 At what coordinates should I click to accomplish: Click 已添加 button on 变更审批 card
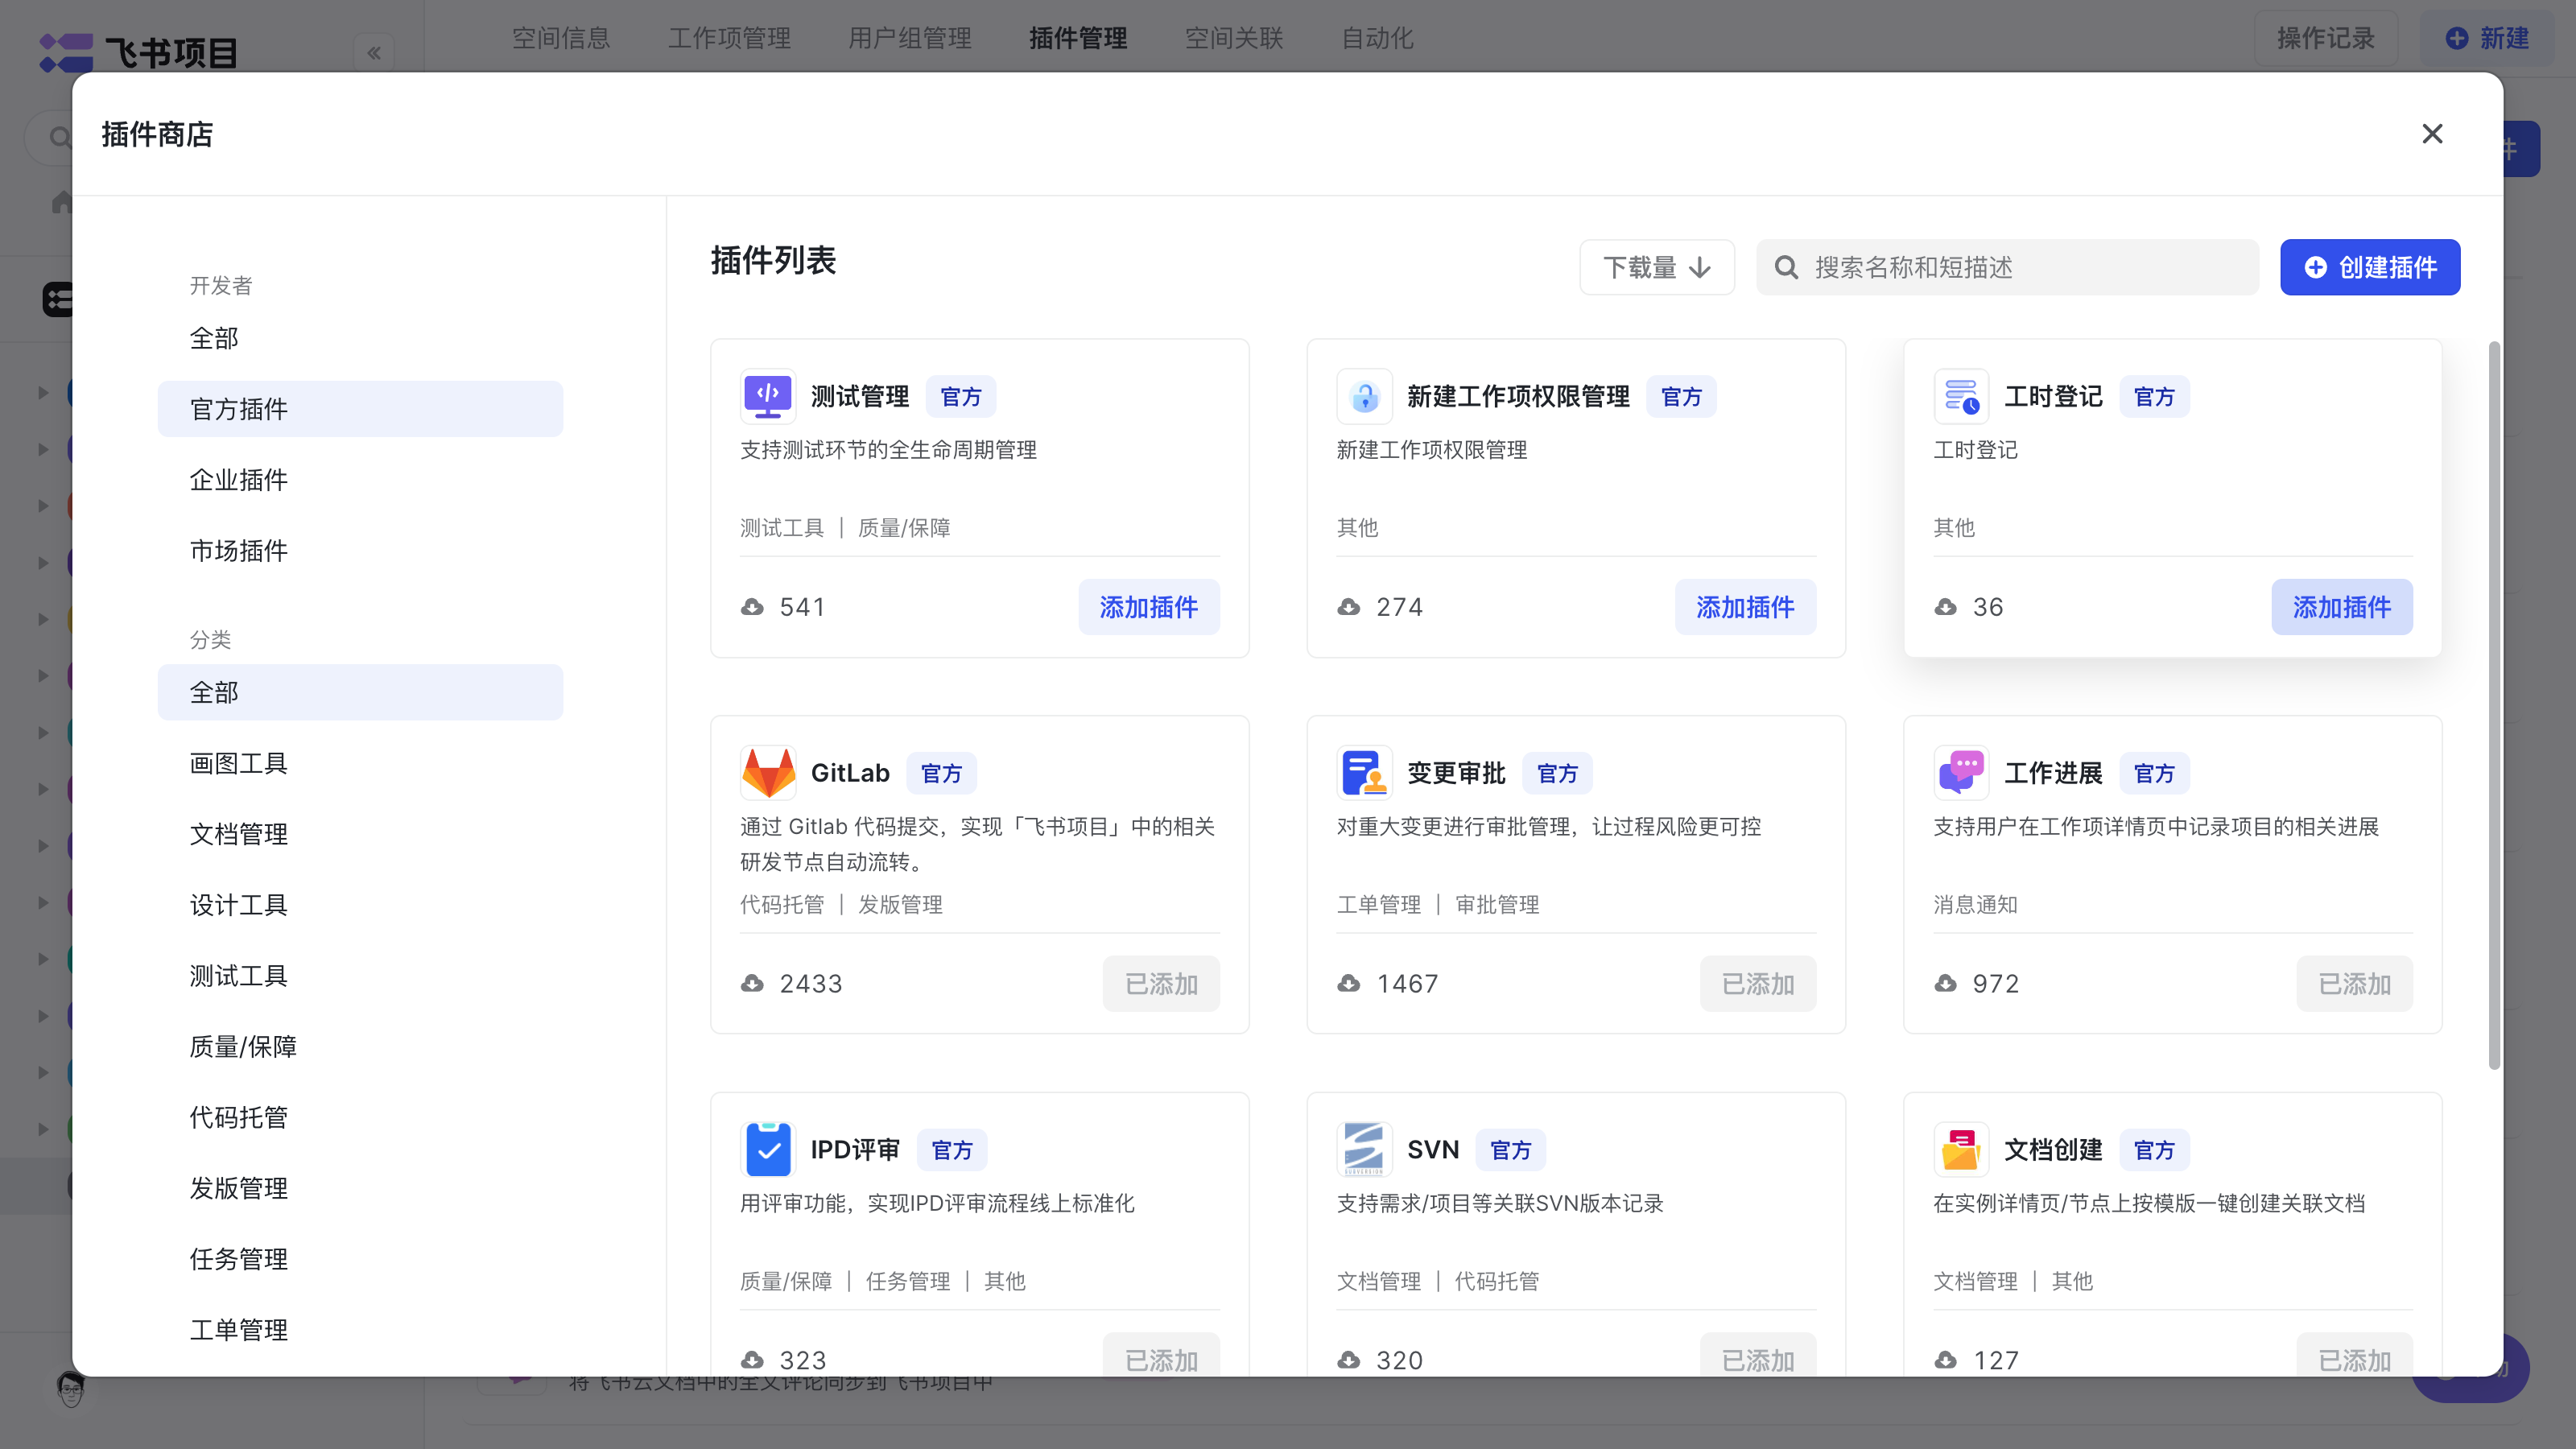coord(1758,984)
